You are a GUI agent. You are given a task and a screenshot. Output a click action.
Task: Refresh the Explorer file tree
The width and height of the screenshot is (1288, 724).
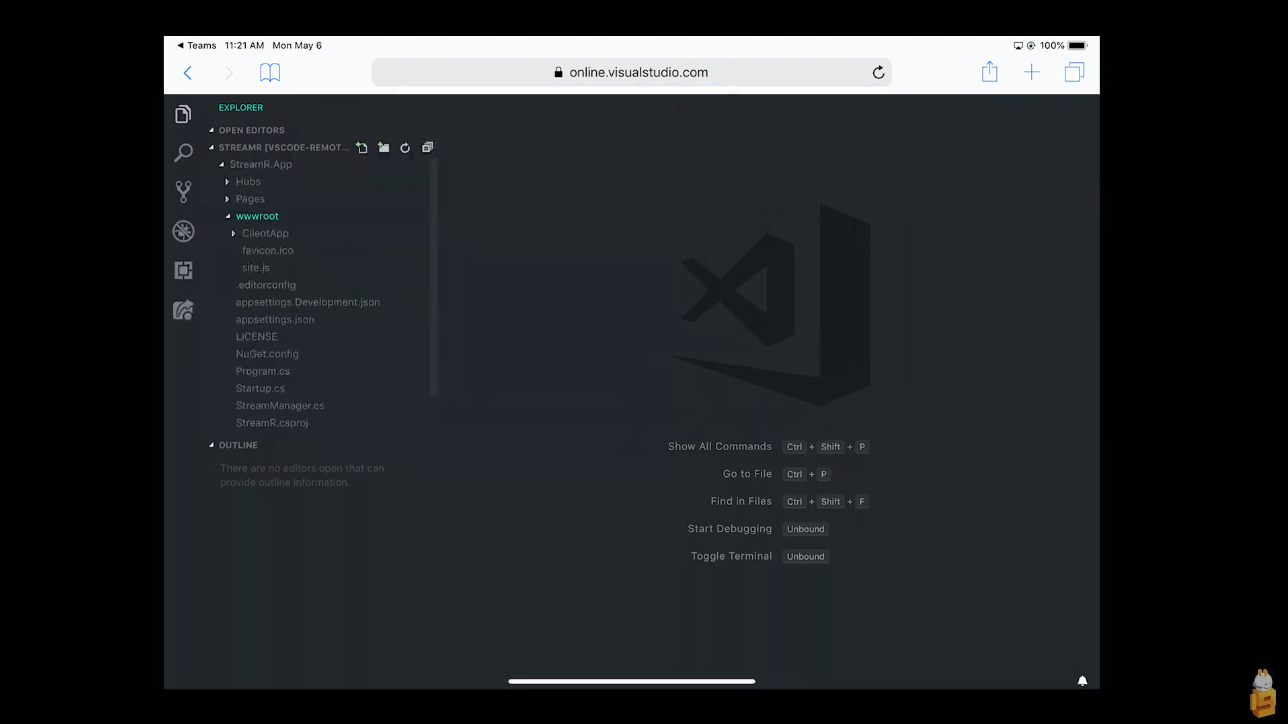[405, 148]
